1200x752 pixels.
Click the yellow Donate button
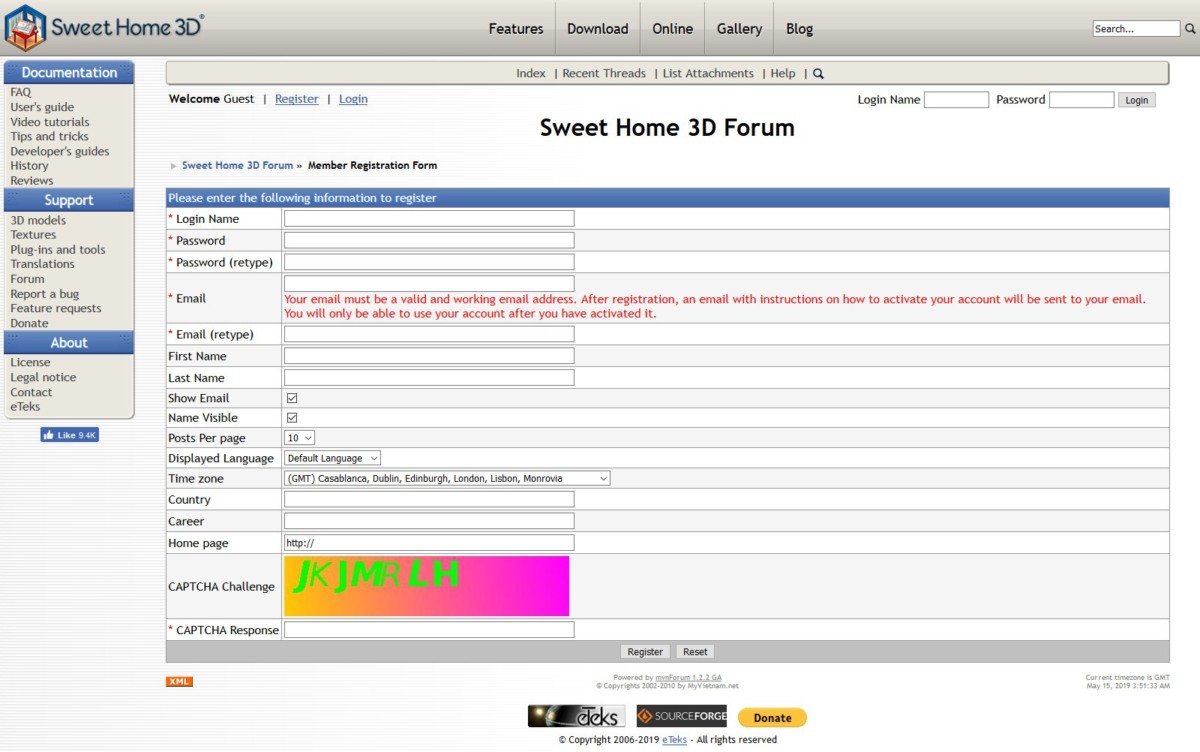point(772,718)
